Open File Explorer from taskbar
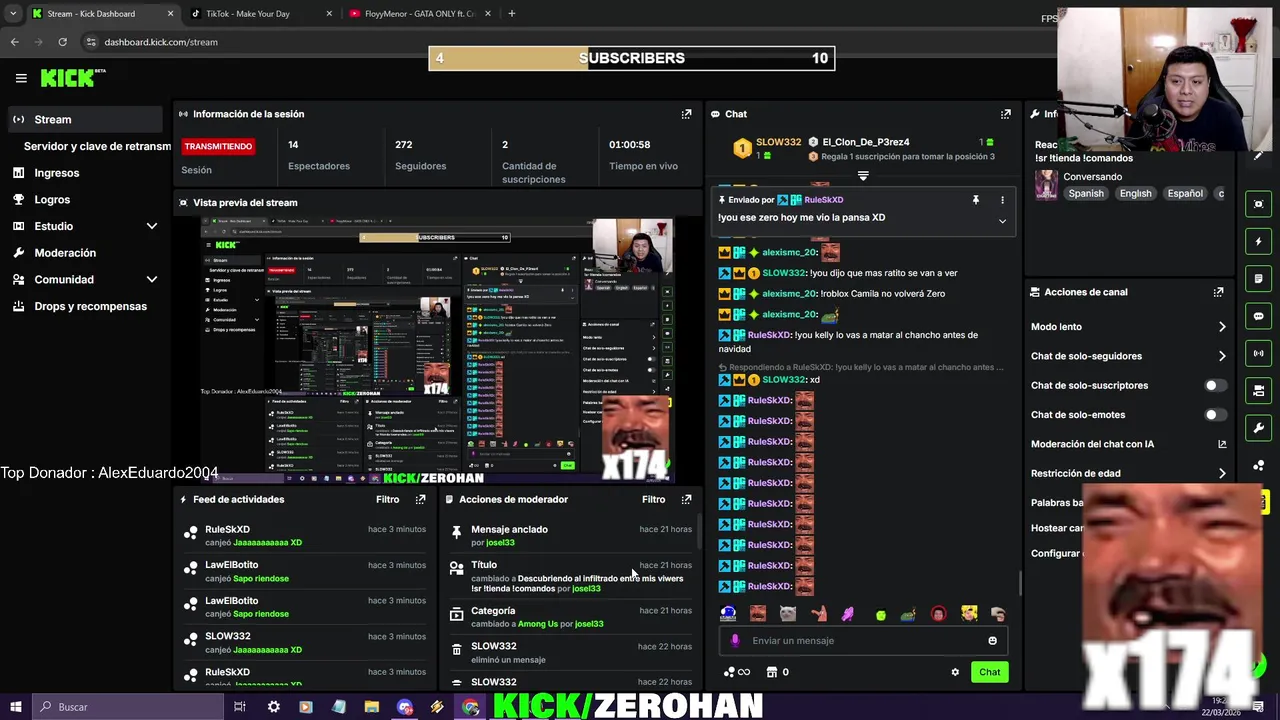The width and height of the screenshot is (1280, 720). tap(371, 707)
